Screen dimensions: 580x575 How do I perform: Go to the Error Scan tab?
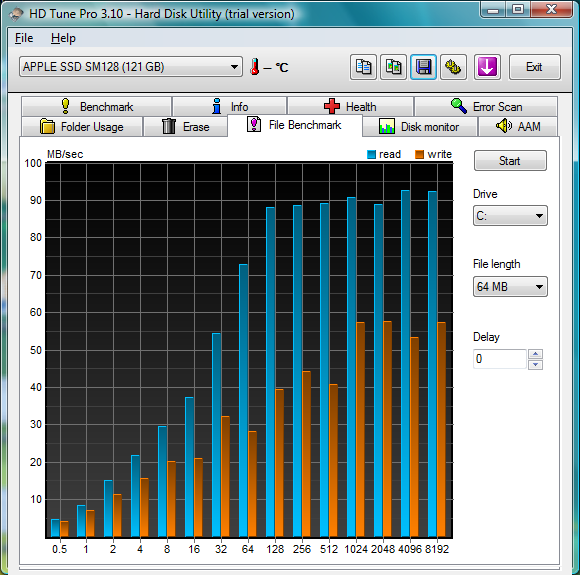coord(486,107)
